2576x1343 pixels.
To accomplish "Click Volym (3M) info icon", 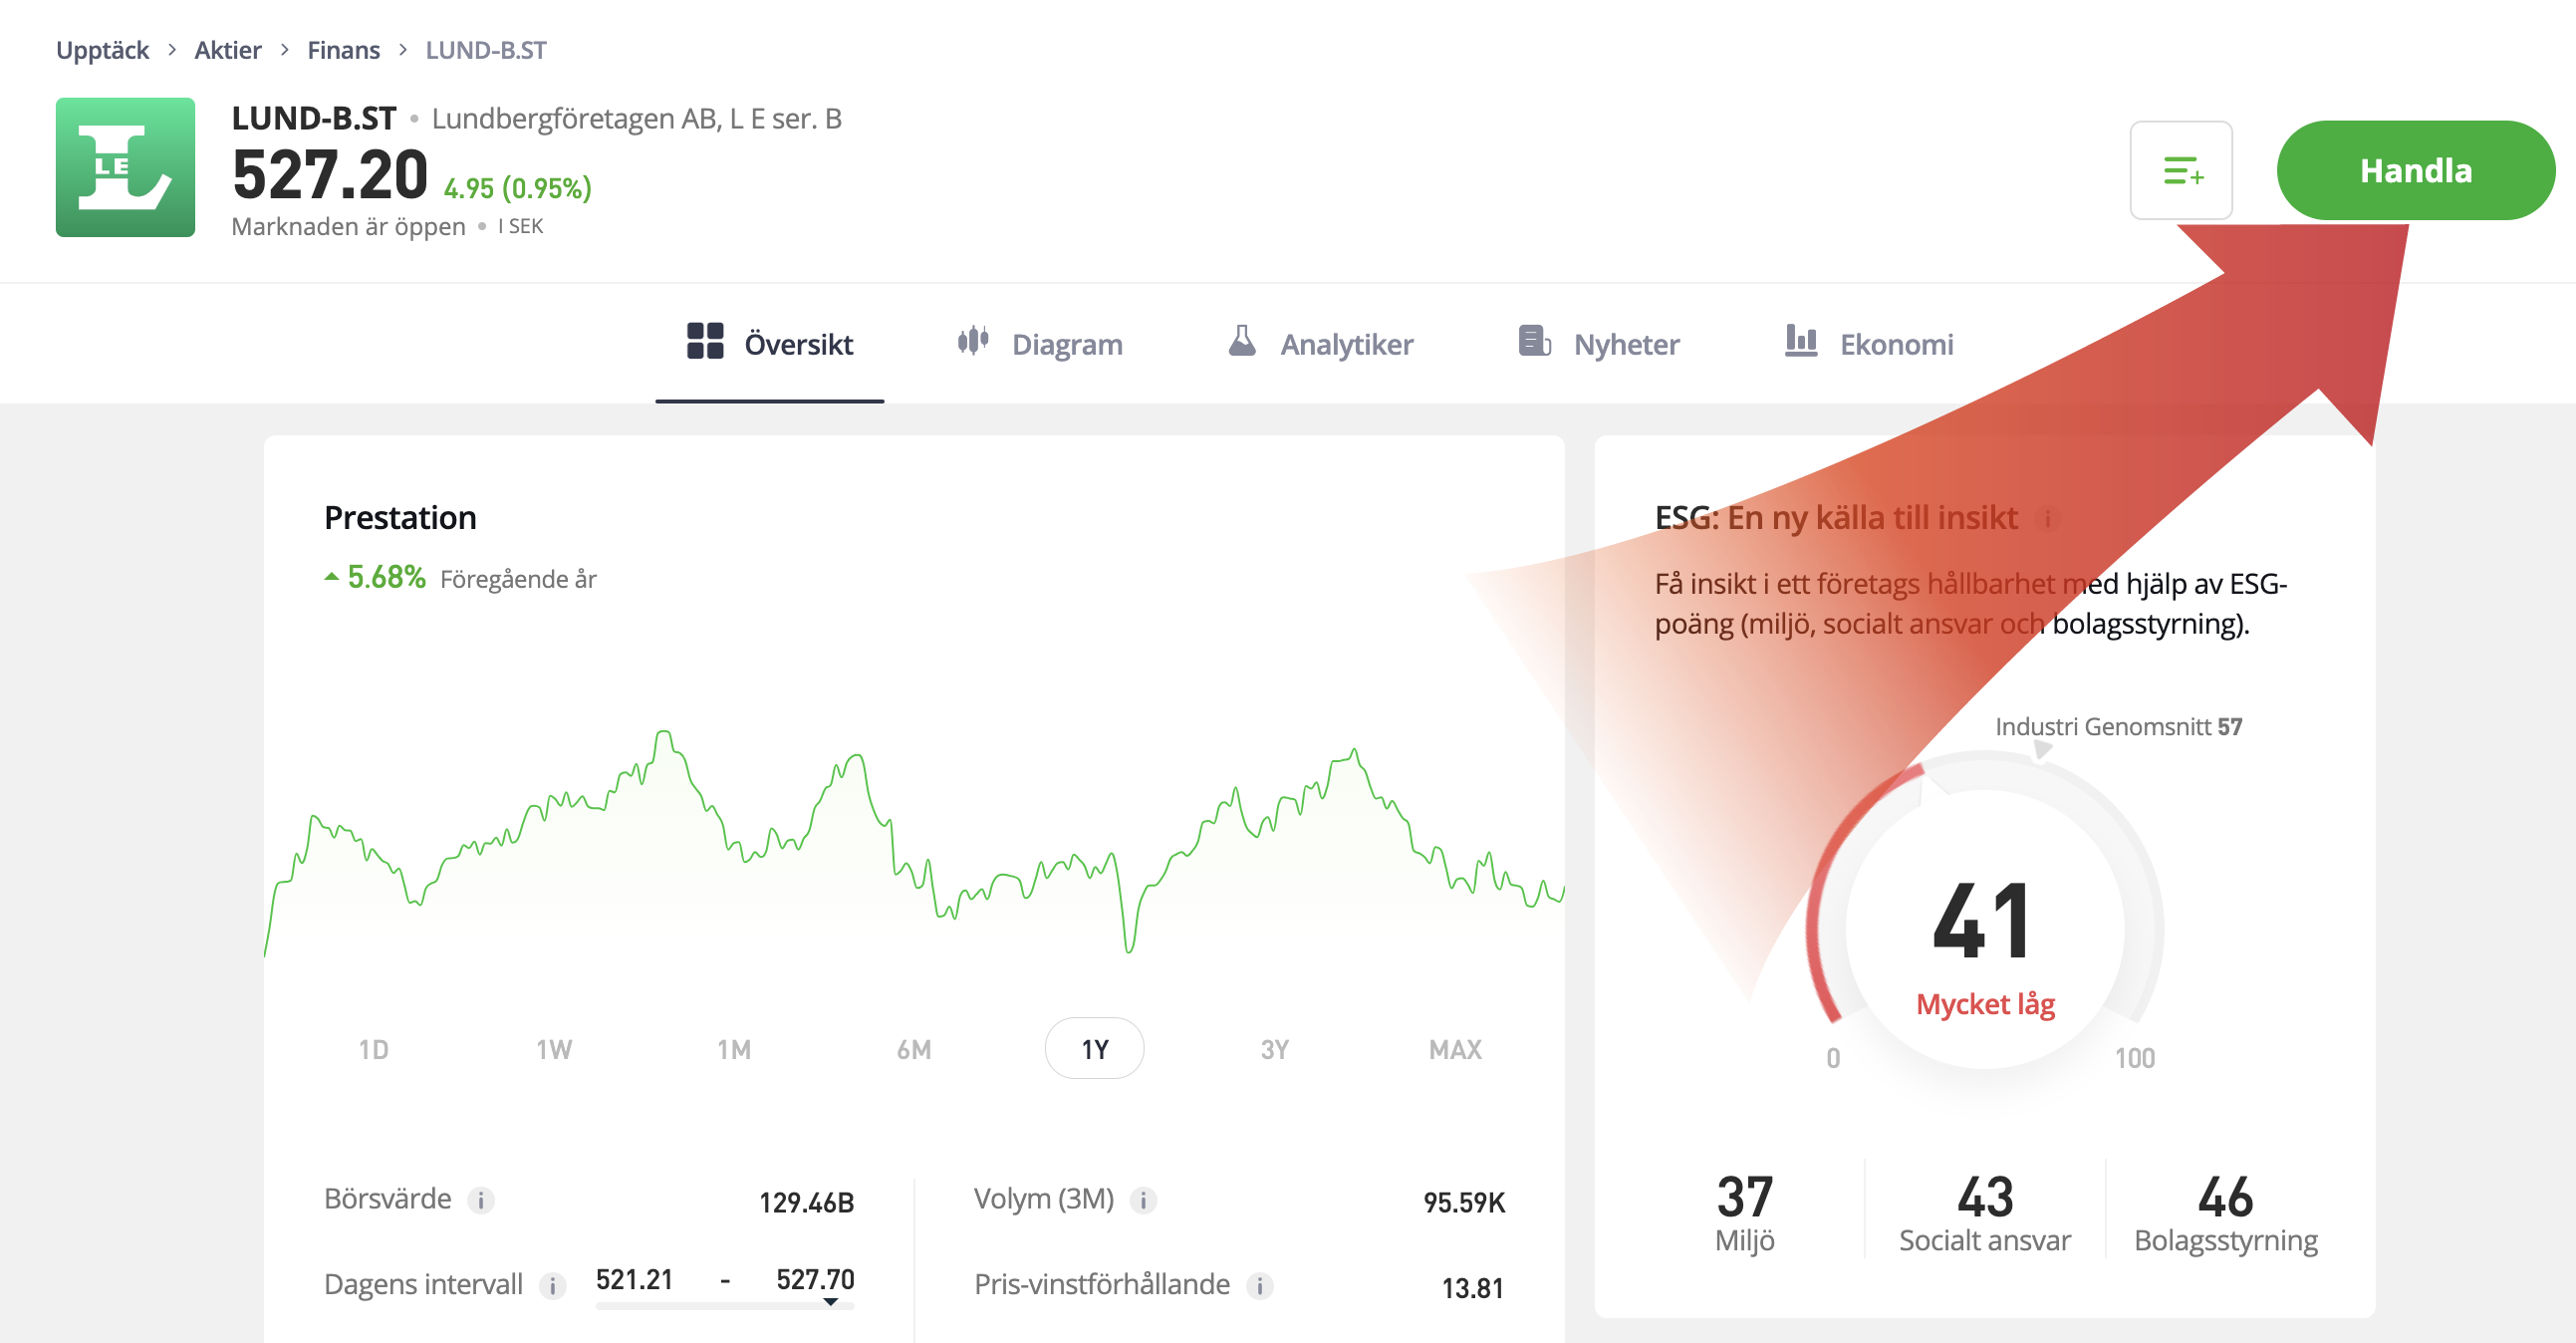I will click(1143, 1200).
